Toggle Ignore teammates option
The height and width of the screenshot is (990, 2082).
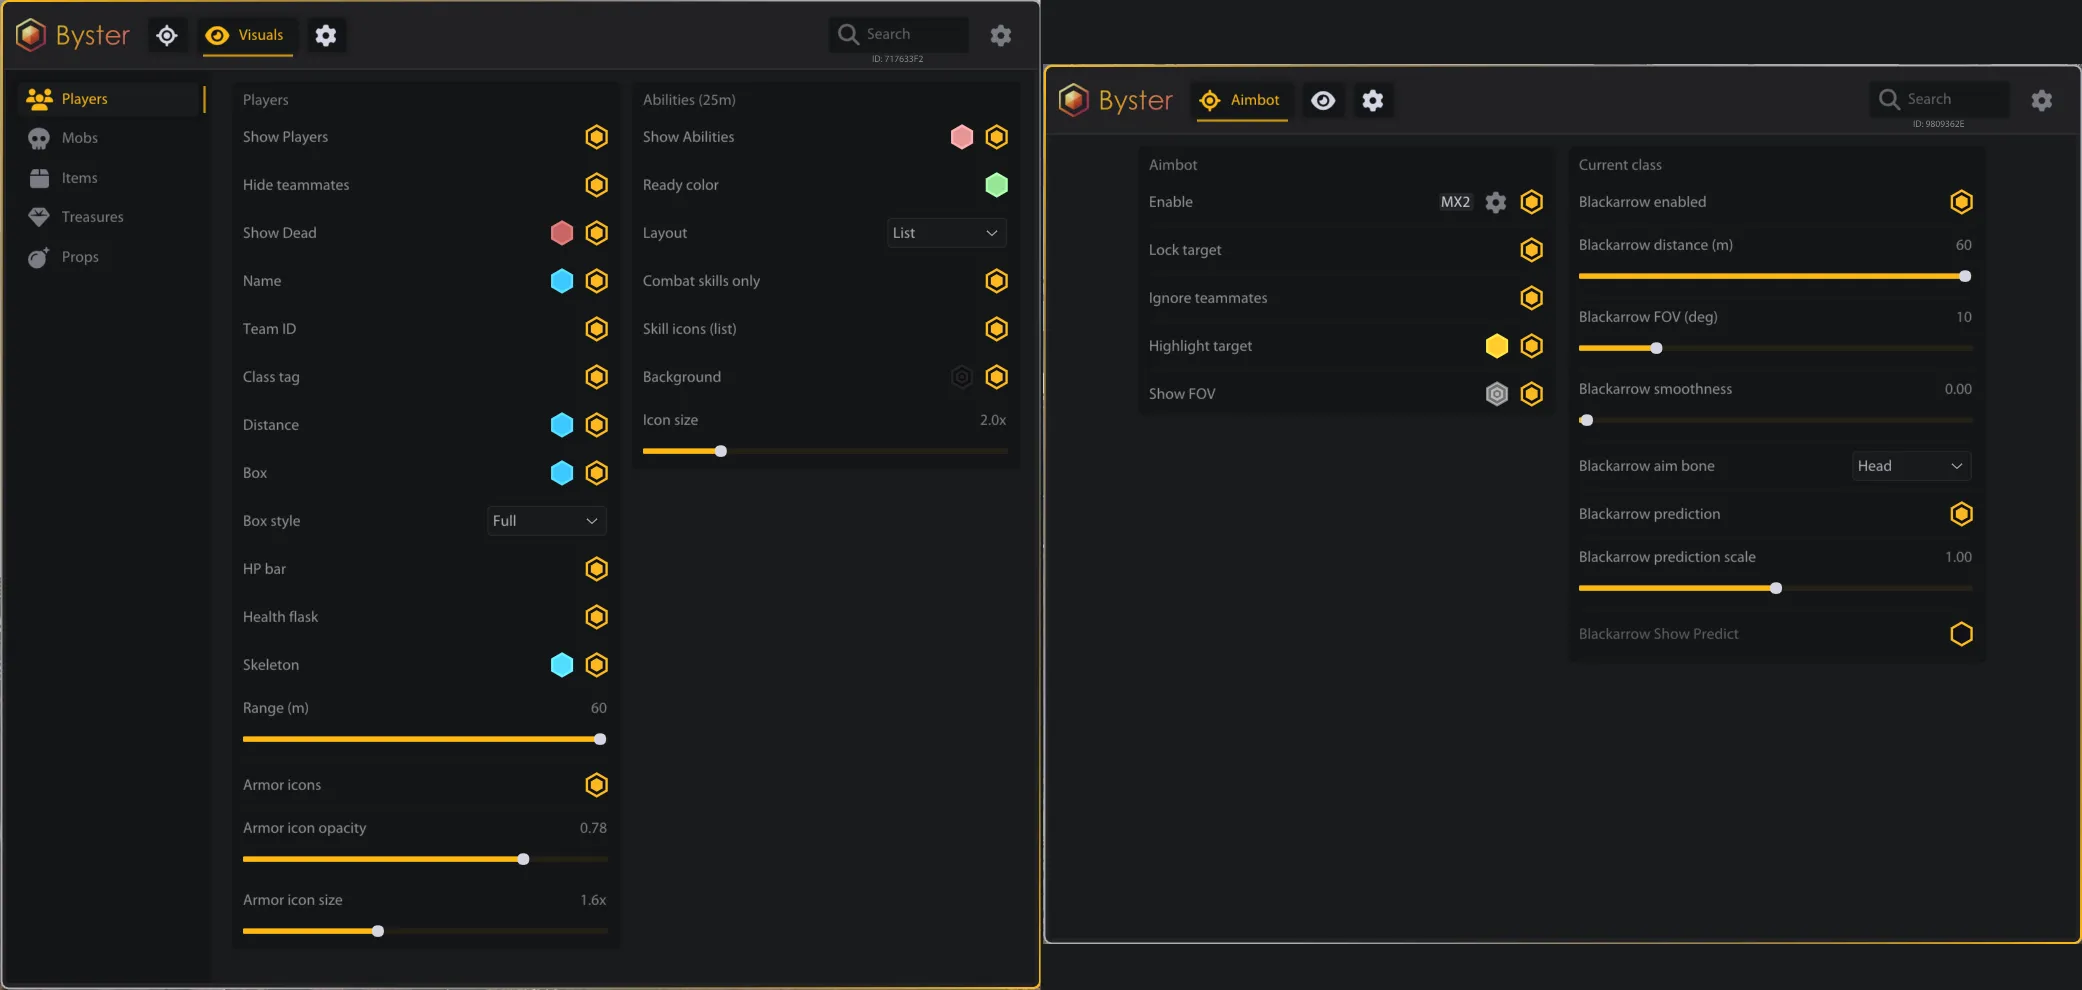pyautogui.click(x=1532, y=298)
